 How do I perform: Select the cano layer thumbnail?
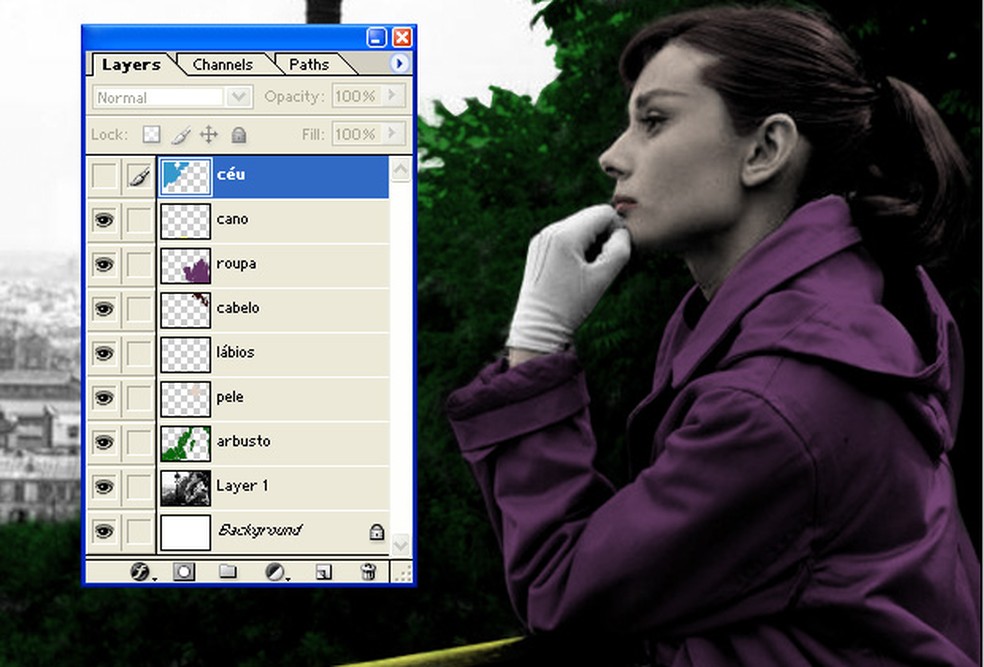tap(185, 221)
